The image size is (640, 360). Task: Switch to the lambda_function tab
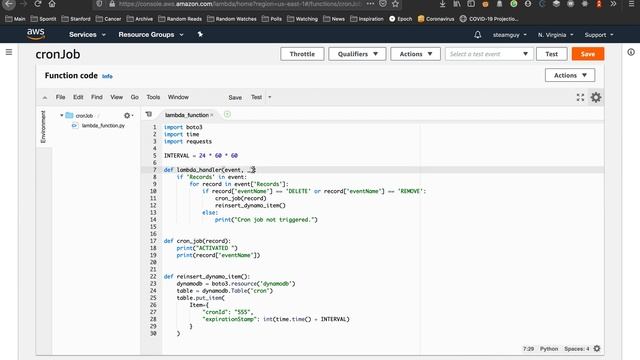click(187, 115)
